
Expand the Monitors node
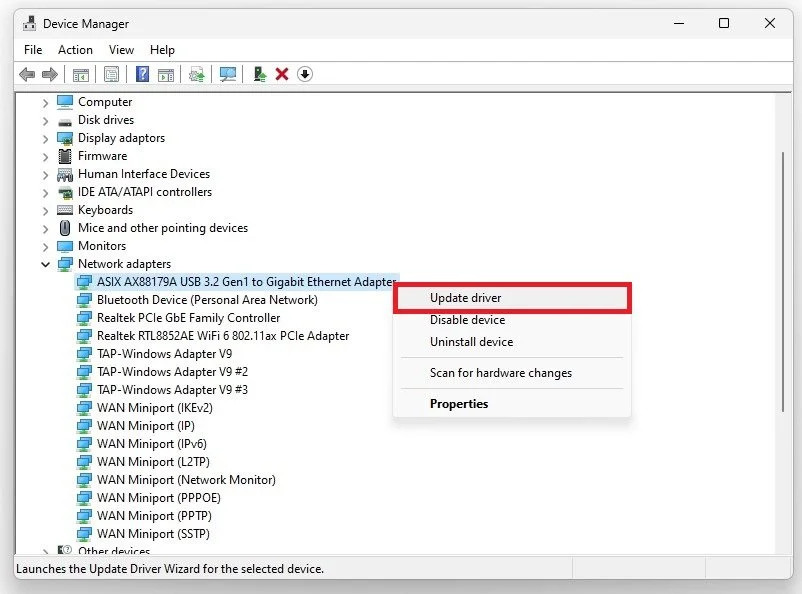[x=46, y=247]
